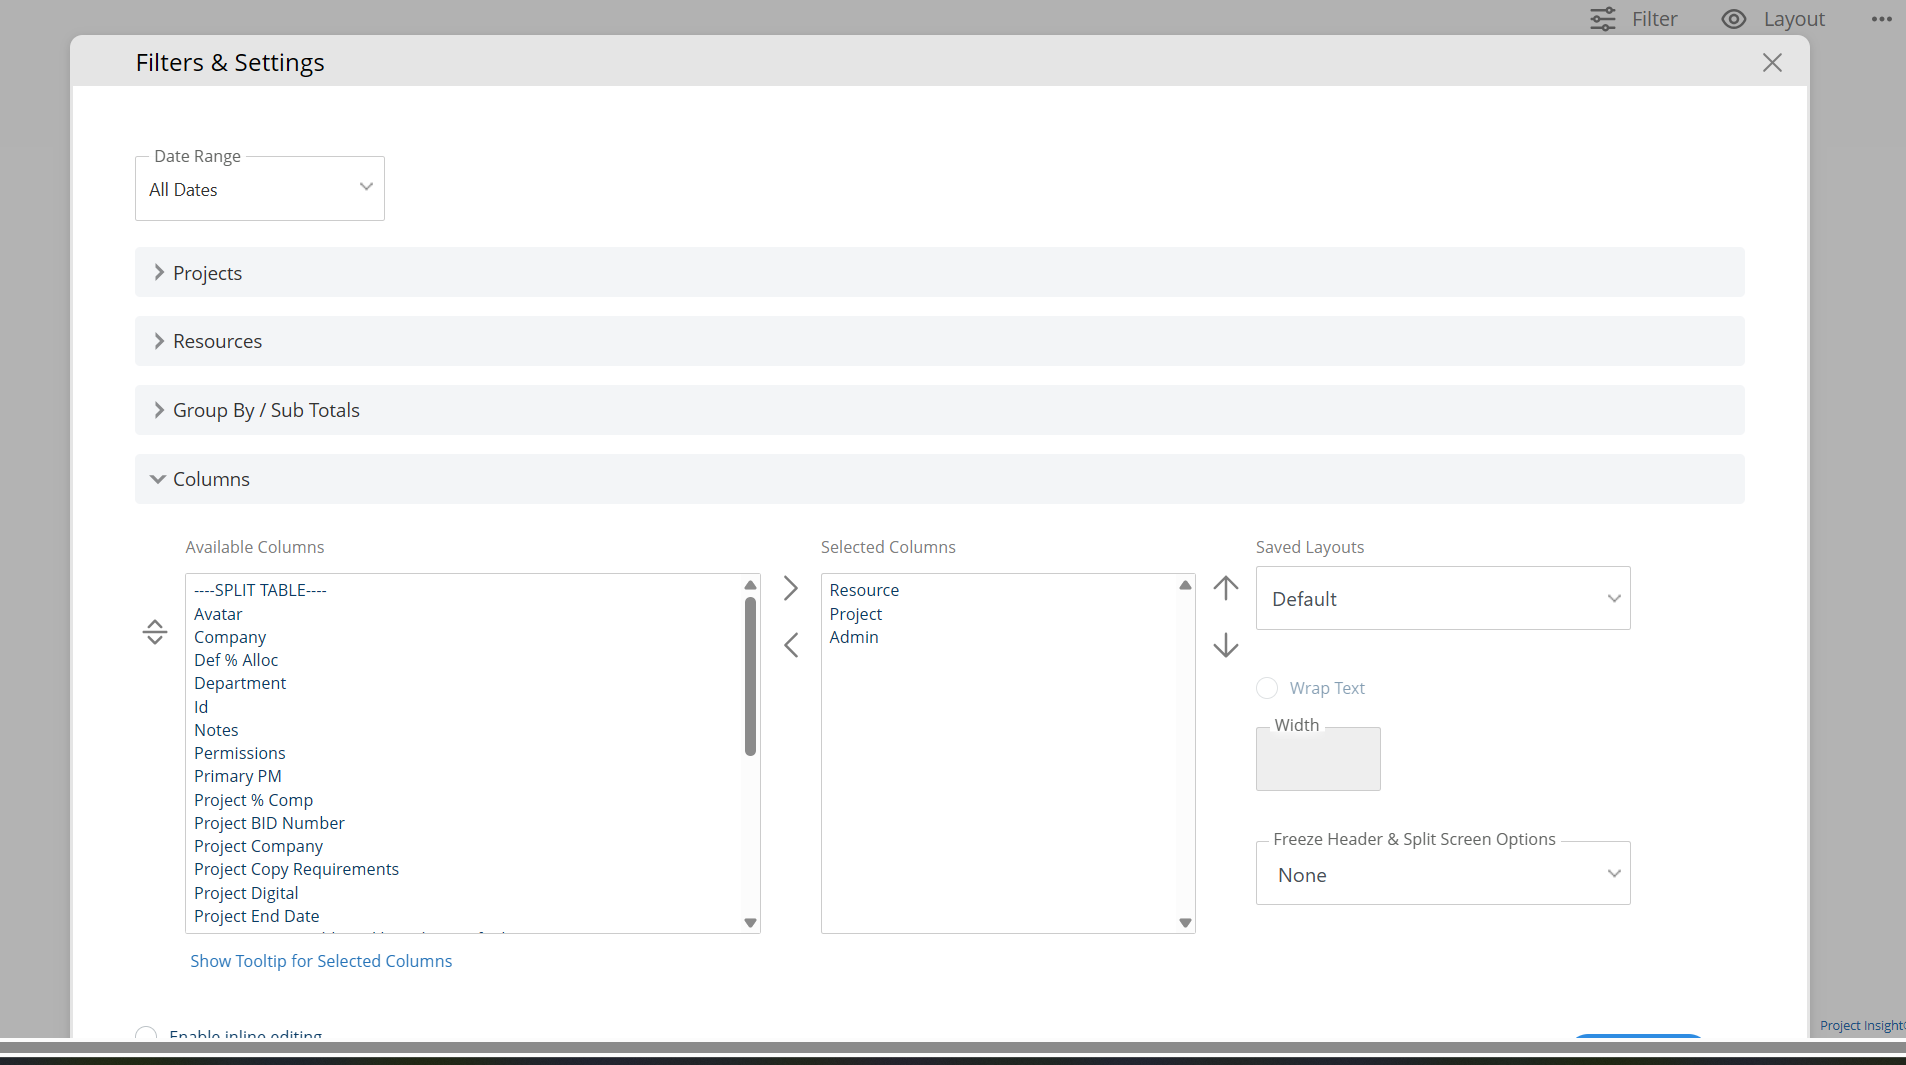
Task: Select Notes in available columns
Action: pyautogui.click(x=216, y=730)
